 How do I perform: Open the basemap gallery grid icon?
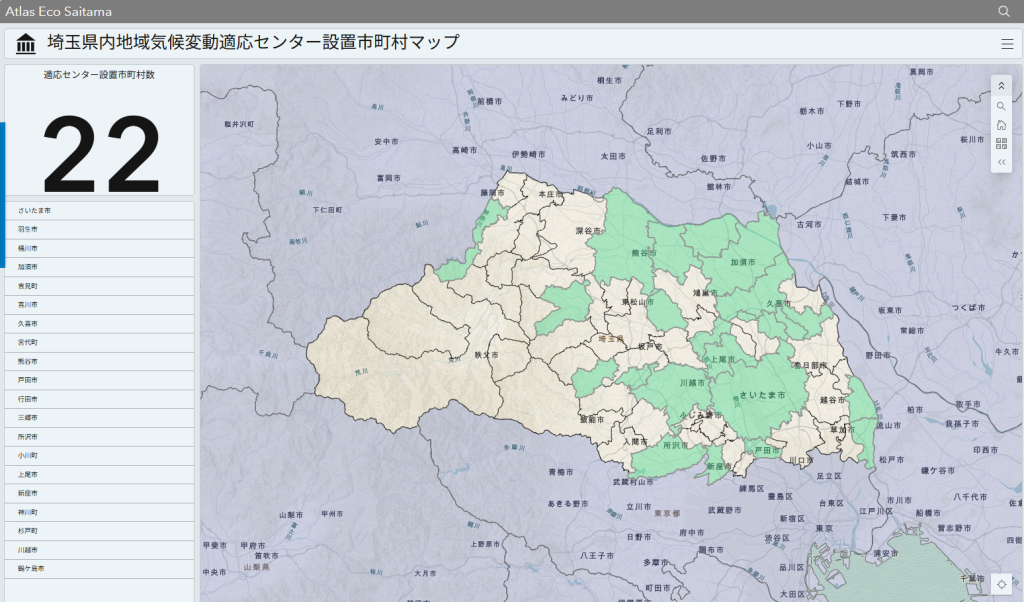coord(1001,143)
